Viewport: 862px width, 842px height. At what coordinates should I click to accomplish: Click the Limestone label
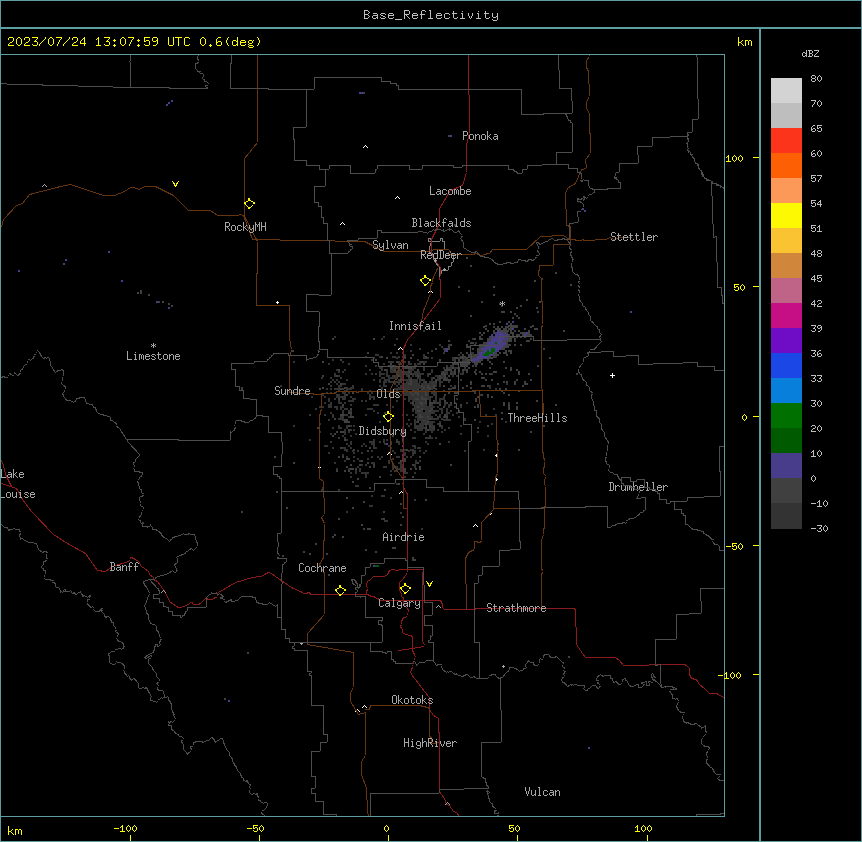point(153,356)
